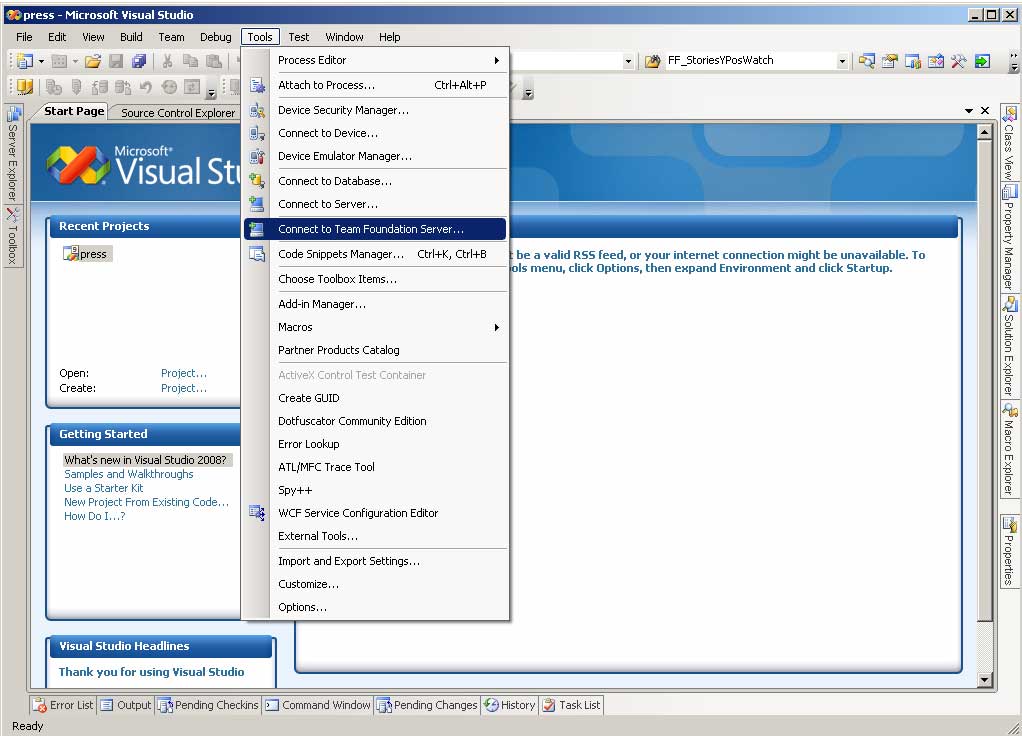The image size is (1022, 736).
Task: Click the Save All toolbar icon
Action: click(x=138, y=61)
